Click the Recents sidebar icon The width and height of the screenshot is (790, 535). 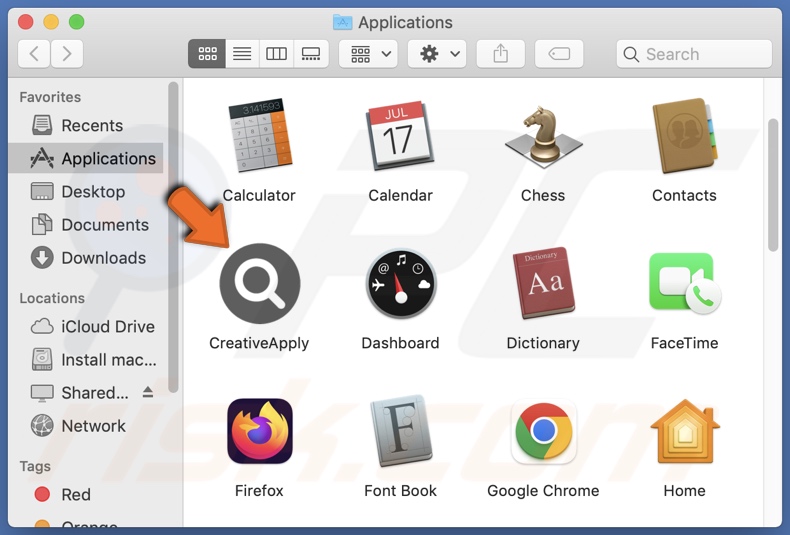point(42,125)
